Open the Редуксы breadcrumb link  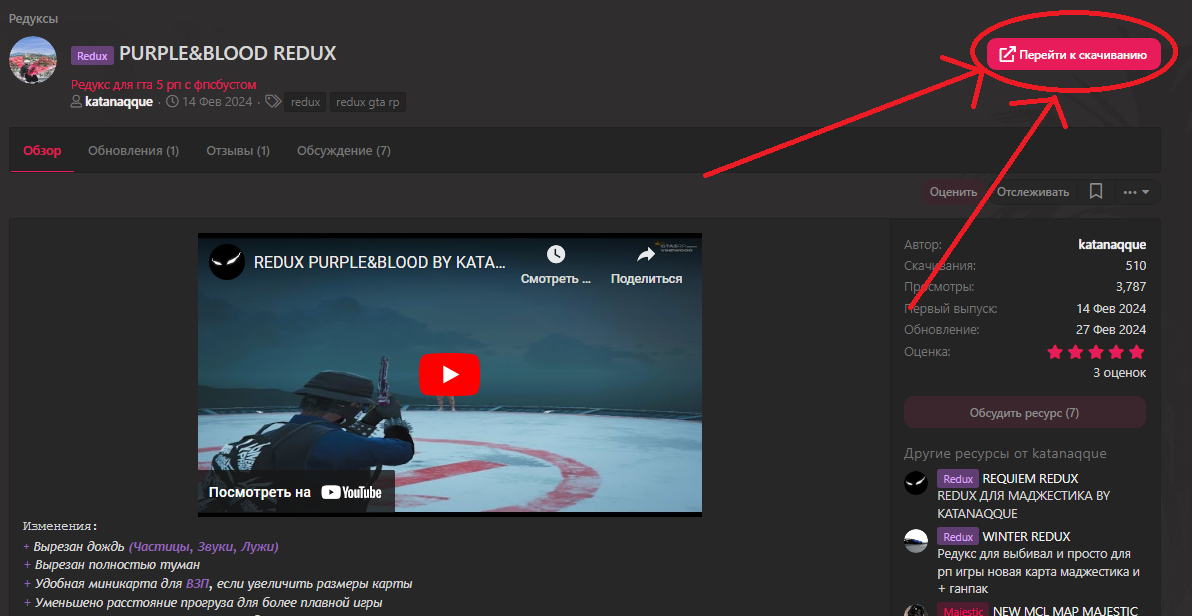pos(33,18)
